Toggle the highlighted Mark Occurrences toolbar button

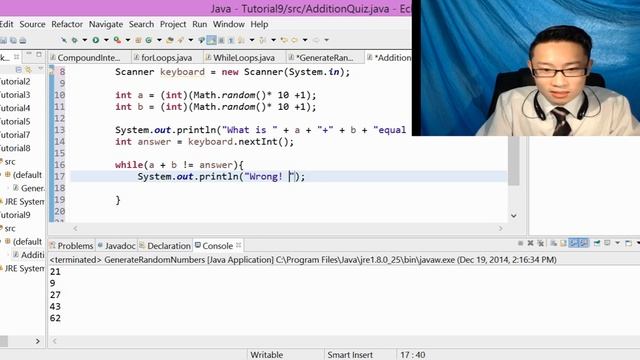[211, 40]
